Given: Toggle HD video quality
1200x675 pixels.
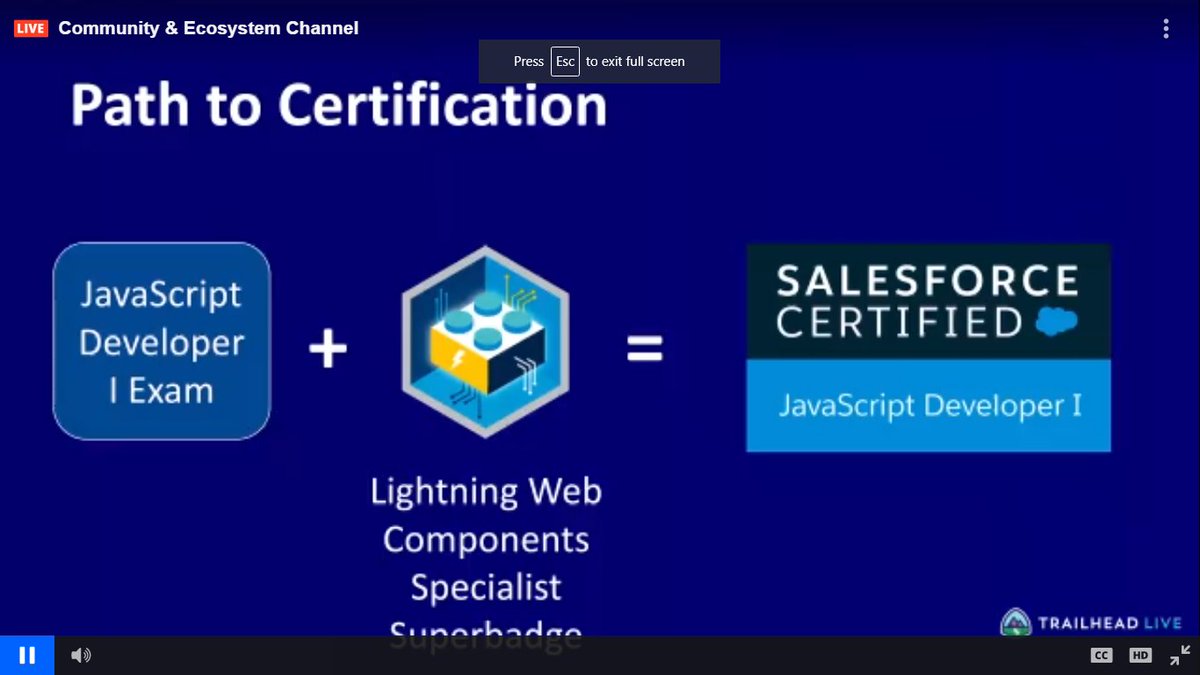Looking at the screenshot, I should pos(1141,656).
